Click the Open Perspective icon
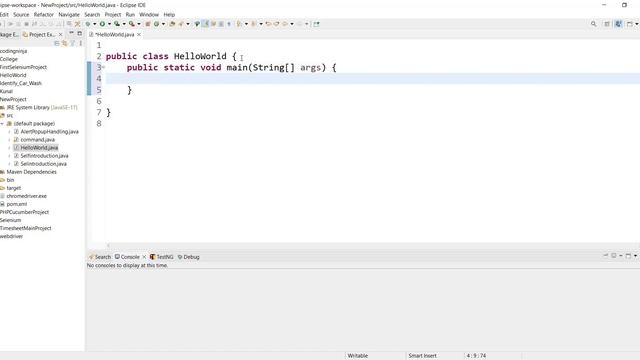Image resolution: width=640 pixels, height=360 pixels. tap(607, 24)
